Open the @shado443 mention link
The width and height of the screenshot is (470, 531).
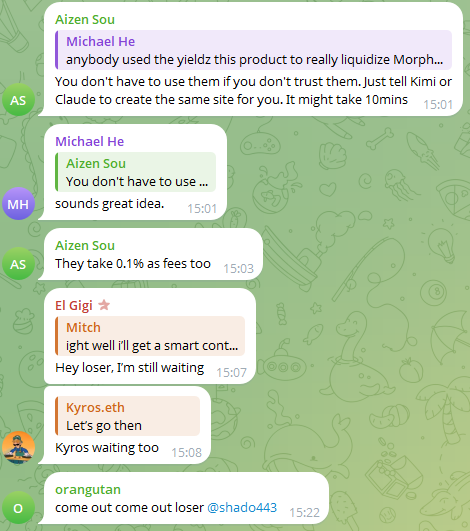click(242, 507)
